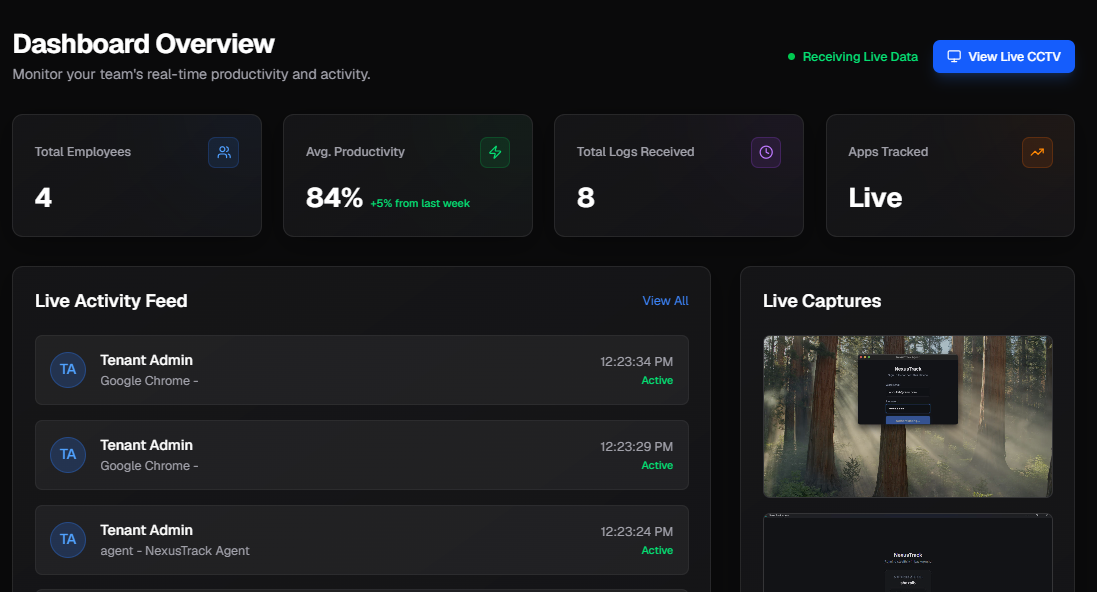Open the second dark live capture thumbnail
This screenshot has width=1097, height=592.
(x=907, y=553)
